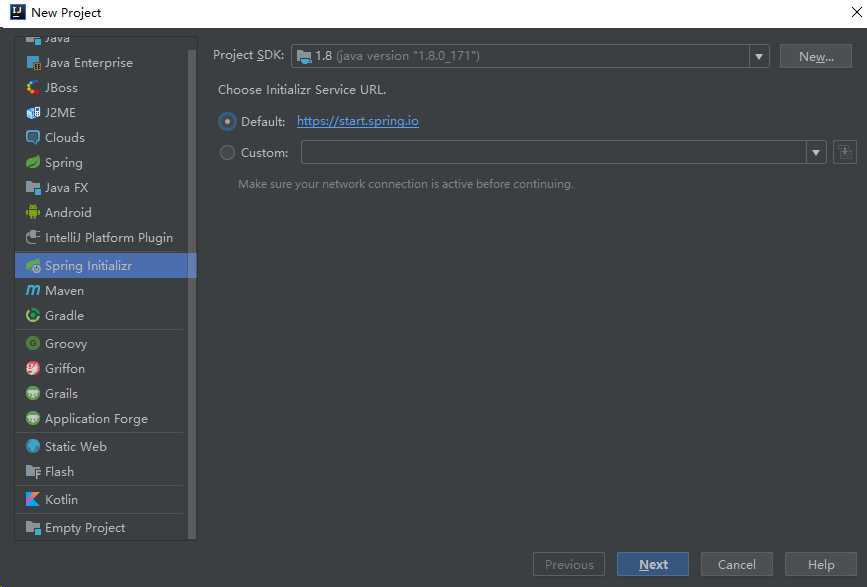Click the Android robot icon
867x587 pixels.
[33, 212]
